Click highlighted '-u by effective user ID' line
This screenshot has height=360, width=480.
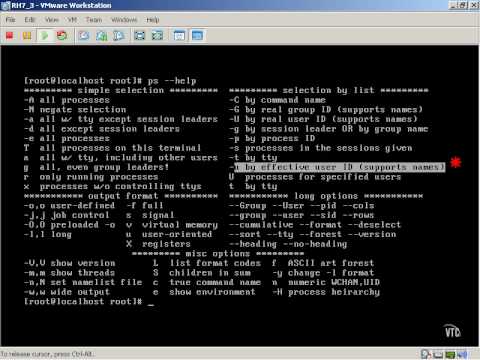click(337, 167)
